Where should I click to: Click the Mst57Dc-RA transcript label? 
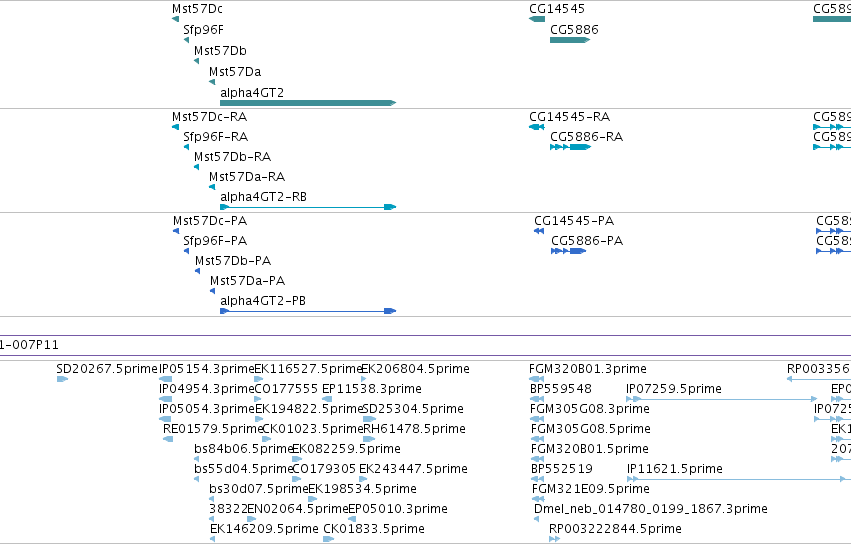[x=209, y=117]
